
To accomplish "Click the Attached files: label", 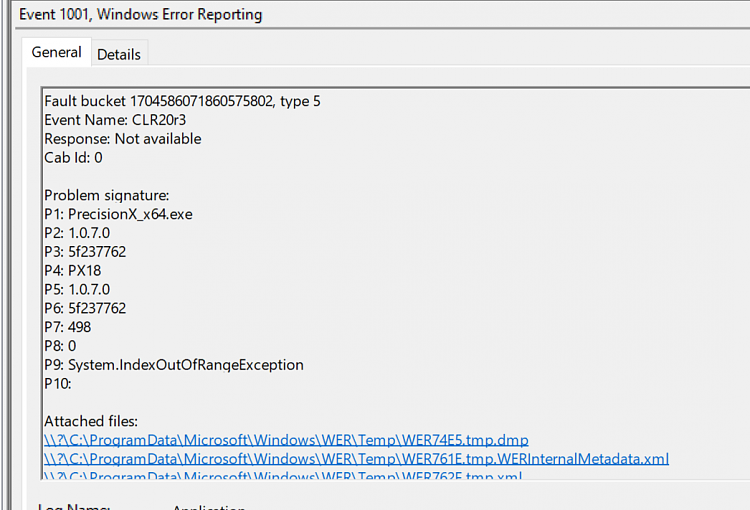I will 91,421.
